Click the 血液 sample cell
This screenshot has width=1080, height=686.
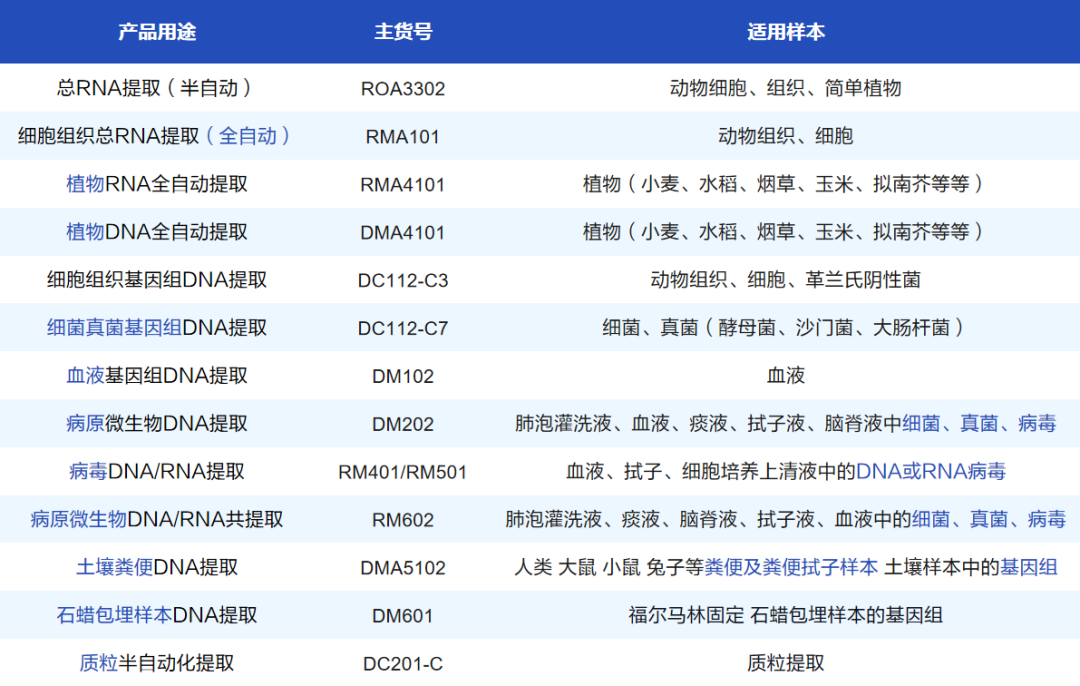786,375
